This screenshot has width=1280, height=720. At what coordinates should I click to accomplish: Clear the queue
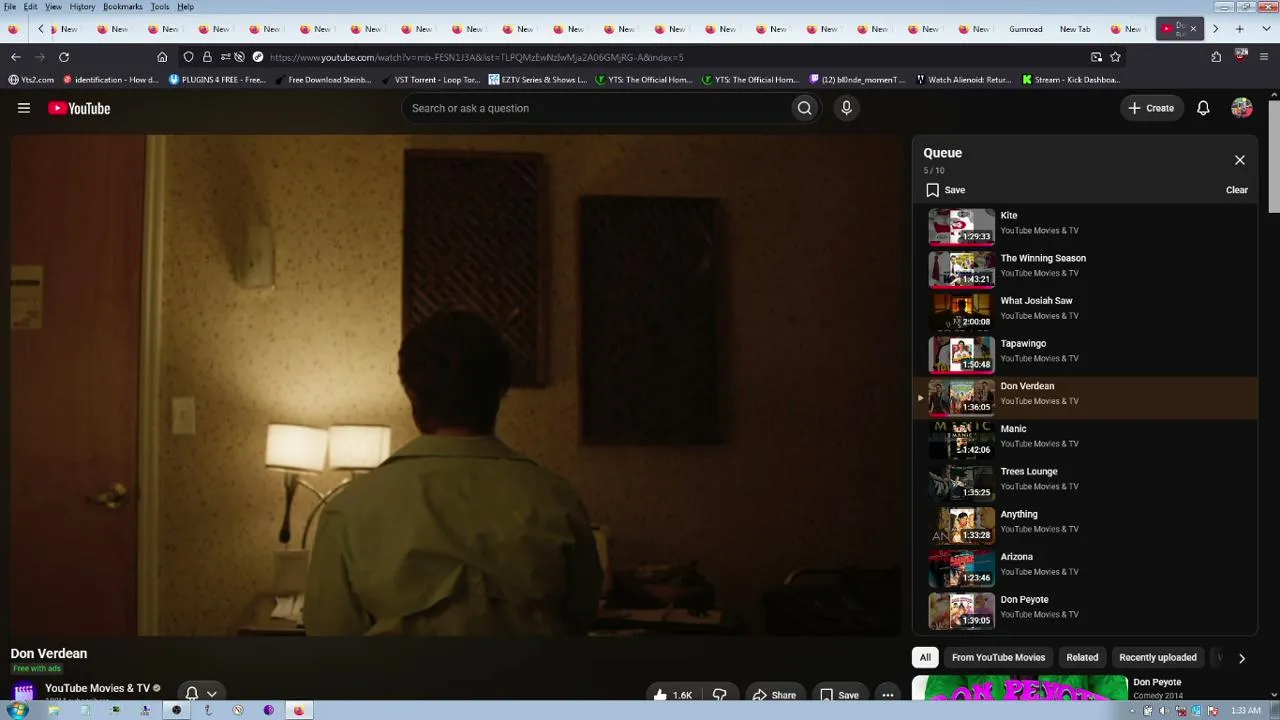(1237, 190)
